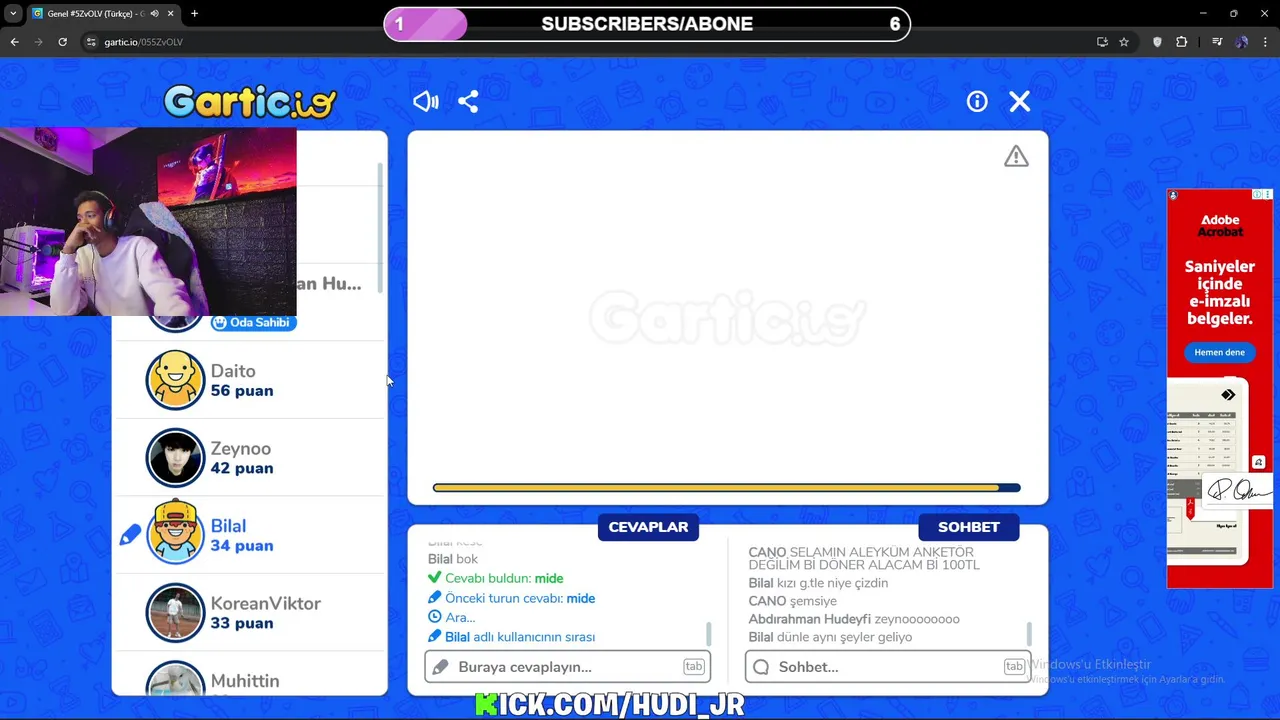Click the tab key hint in the chat field
Viewport: 1280px width, 720px height.
(1013, 667)
